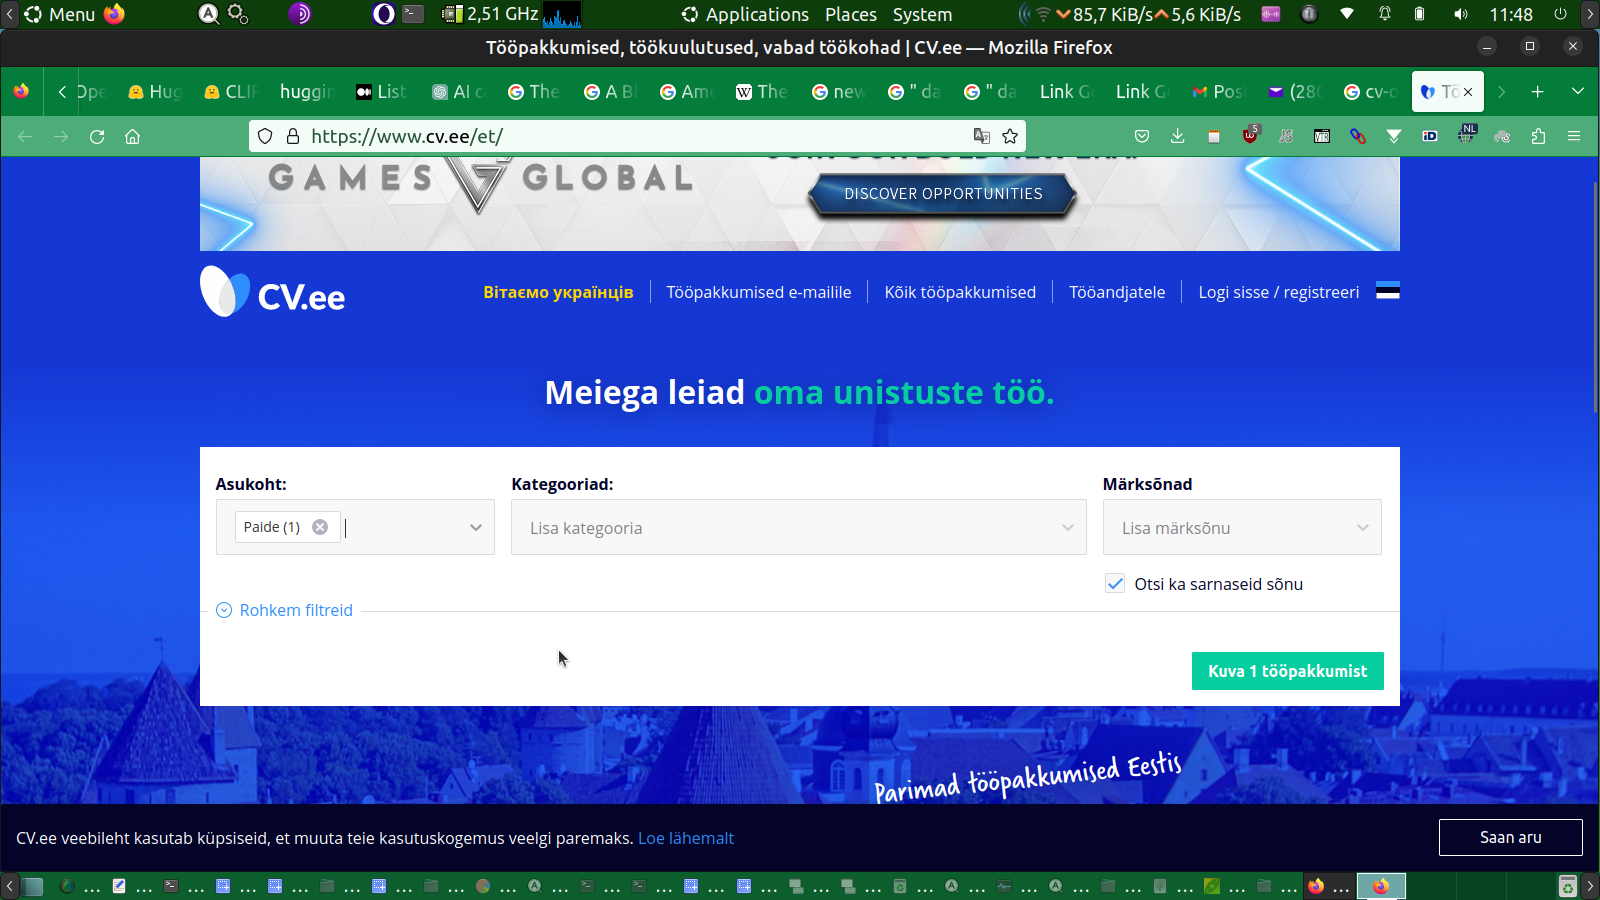Open the JS toggle extension icon
The height and width of the screenshot is (900, 1600).
1286,136
